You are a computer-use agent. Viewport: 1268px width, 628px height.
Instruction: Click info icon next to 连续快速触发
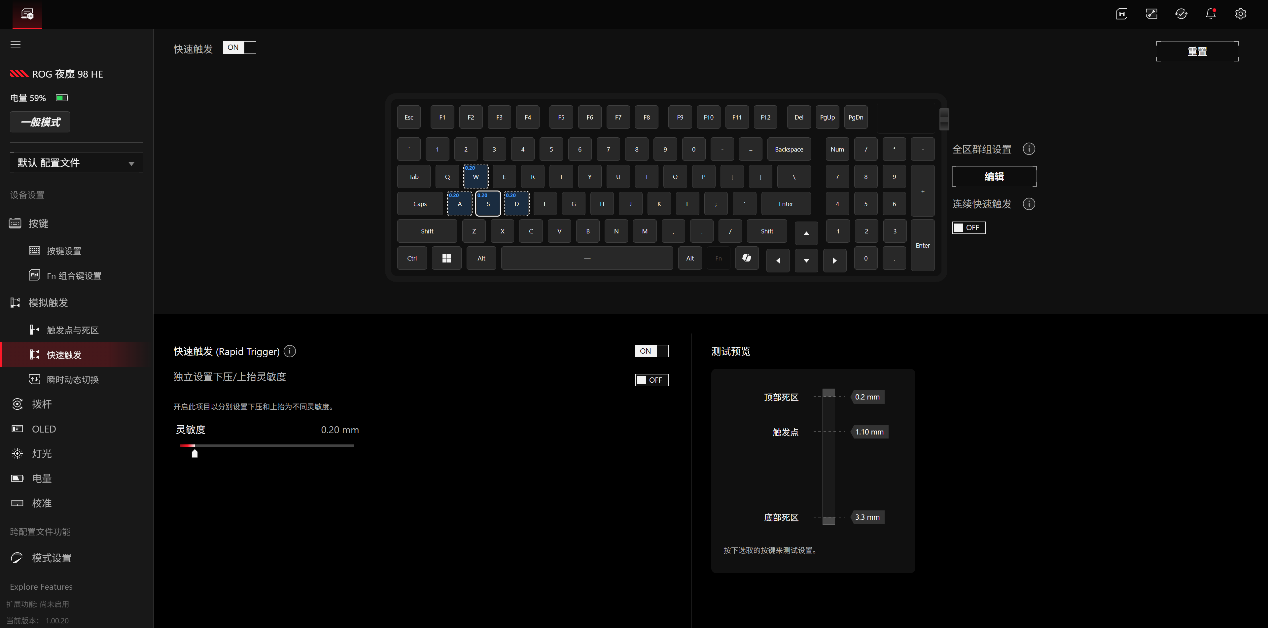tap(1029, 204)
